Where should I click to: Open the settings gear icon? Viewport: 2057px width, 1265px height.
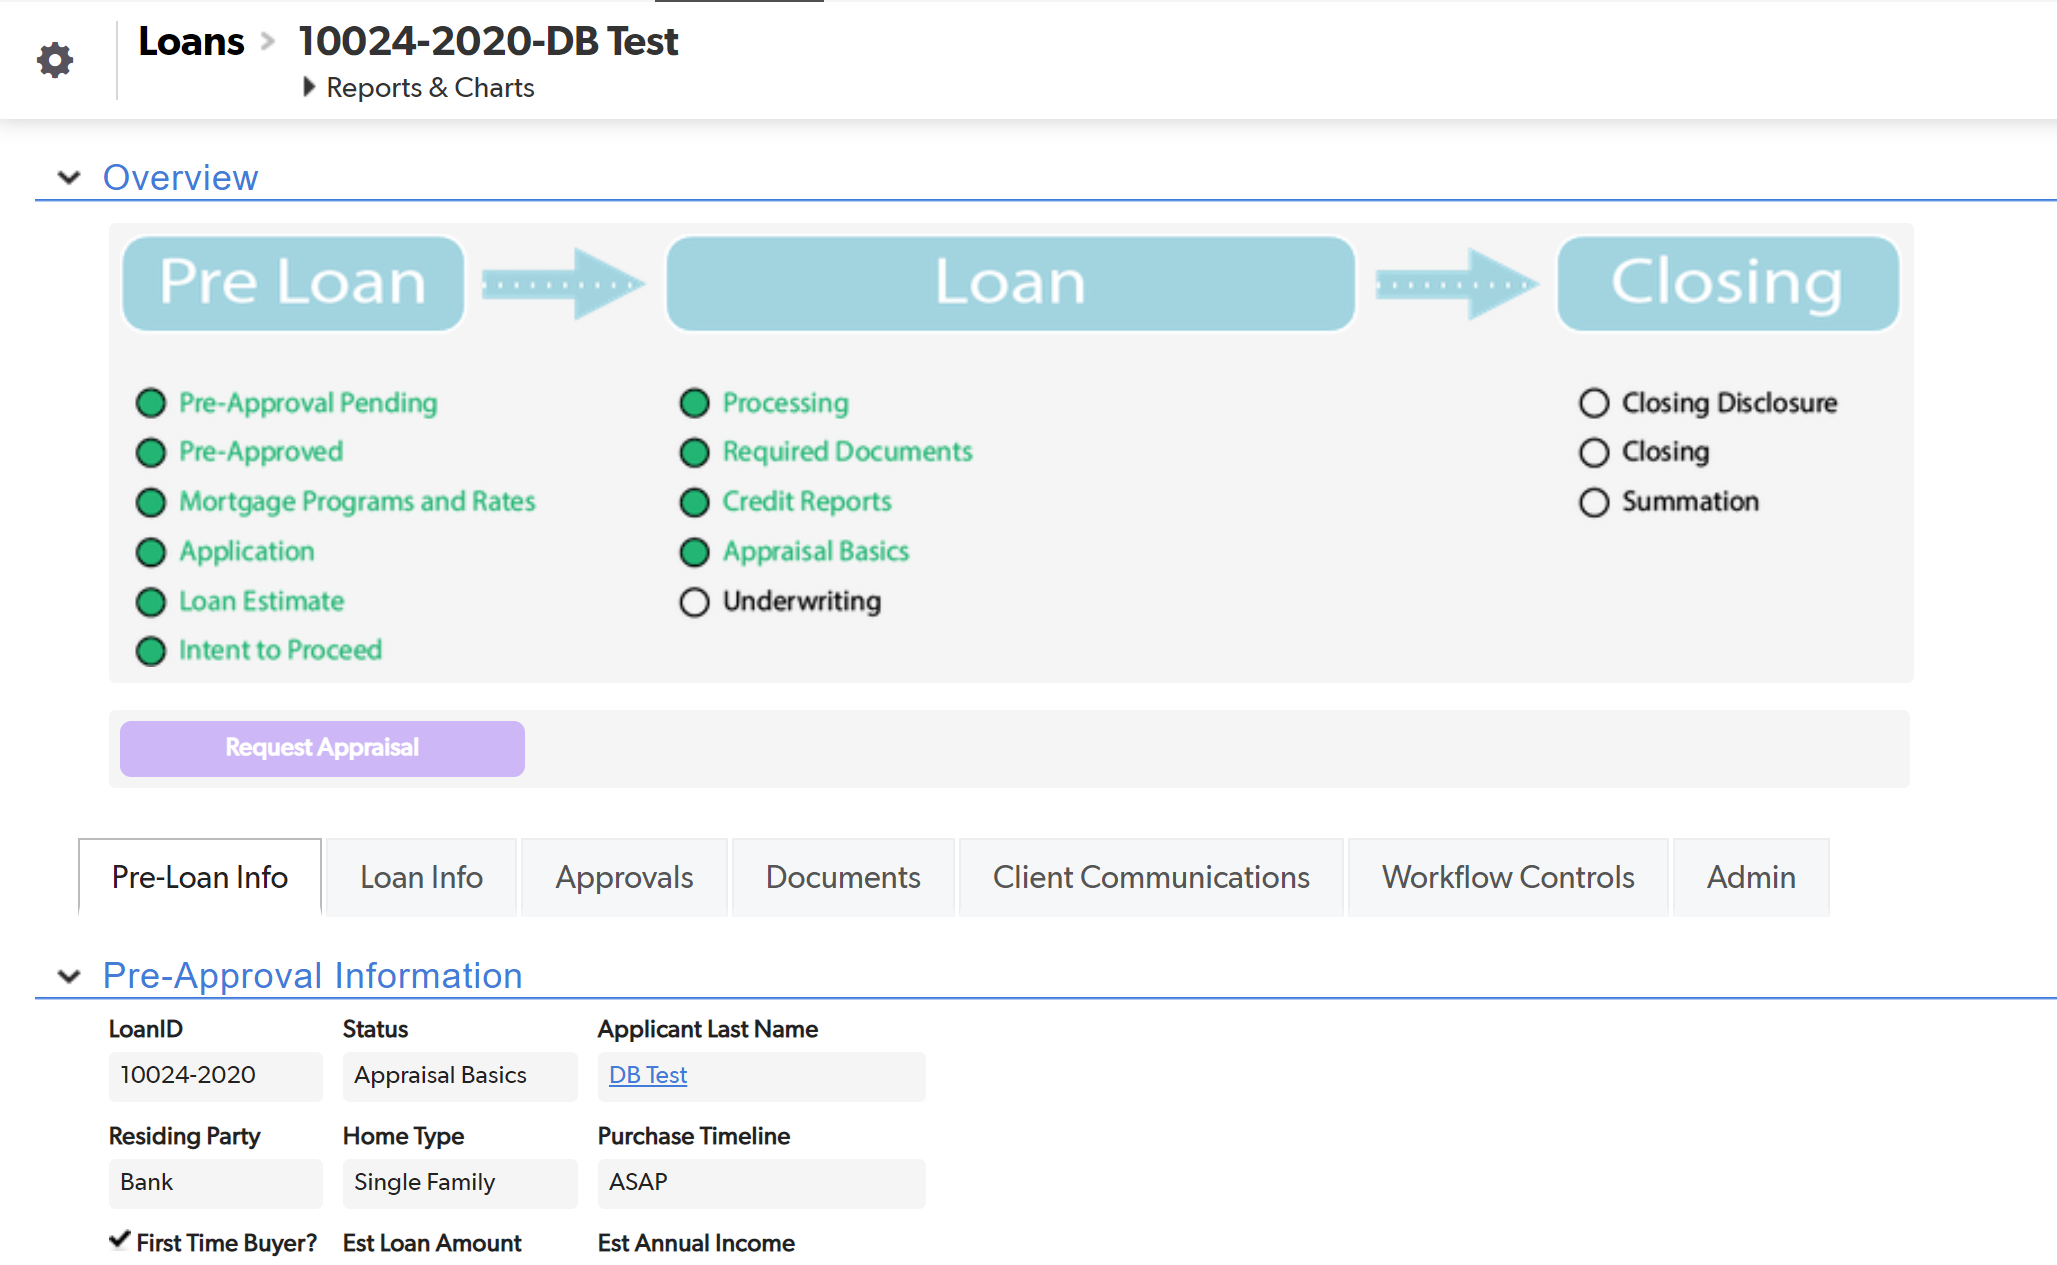click(55, 60)
